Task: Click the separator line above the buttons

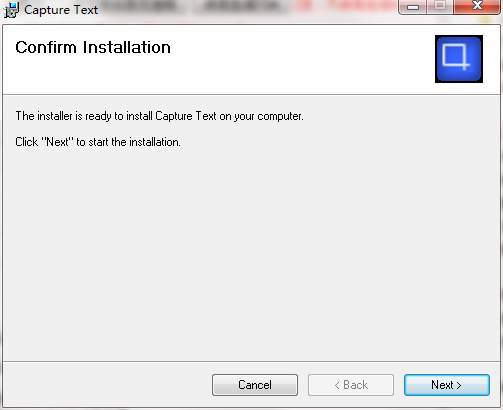Action: coord(251,361)
